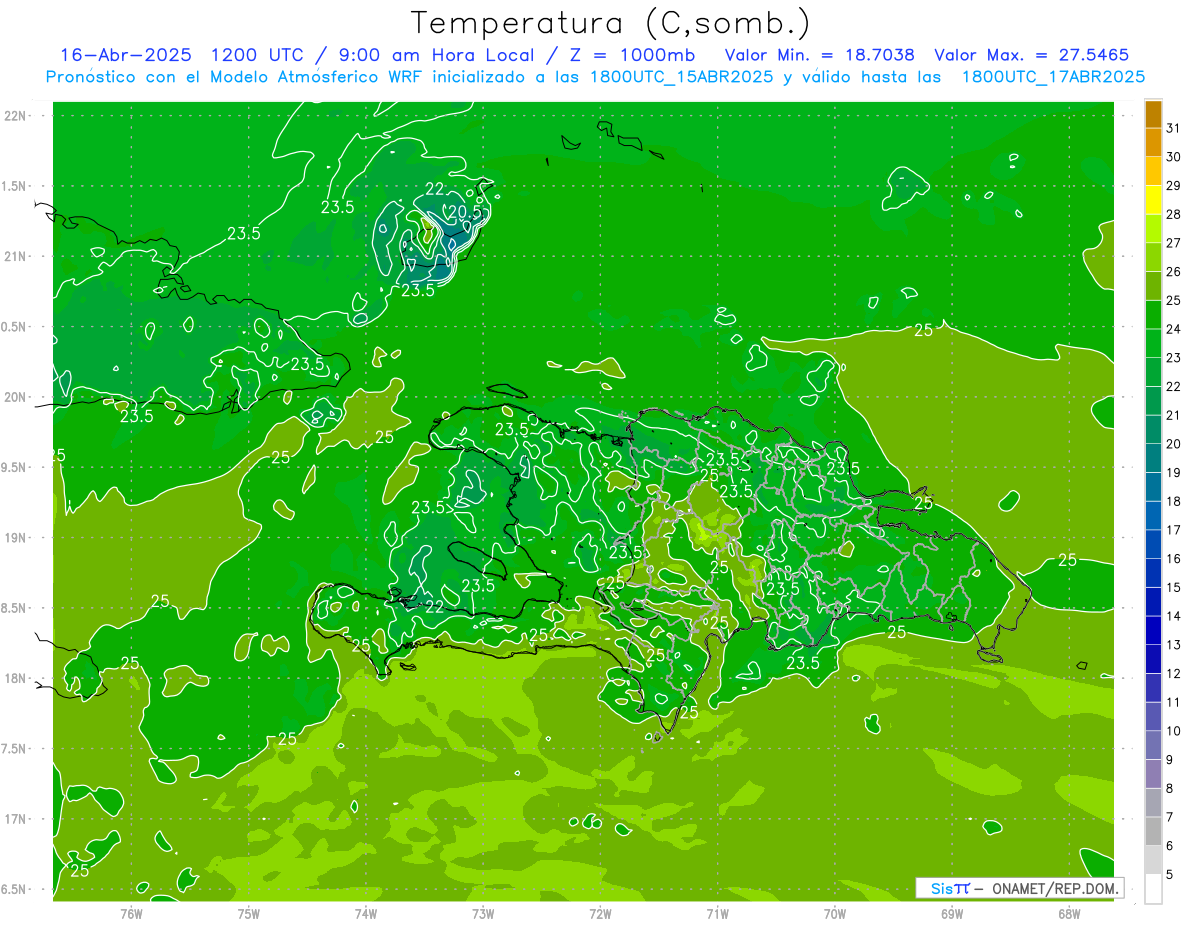The image size is (1200, 927).
Task: Click the '70W' longitude axis label
Action: pos(835,914)
